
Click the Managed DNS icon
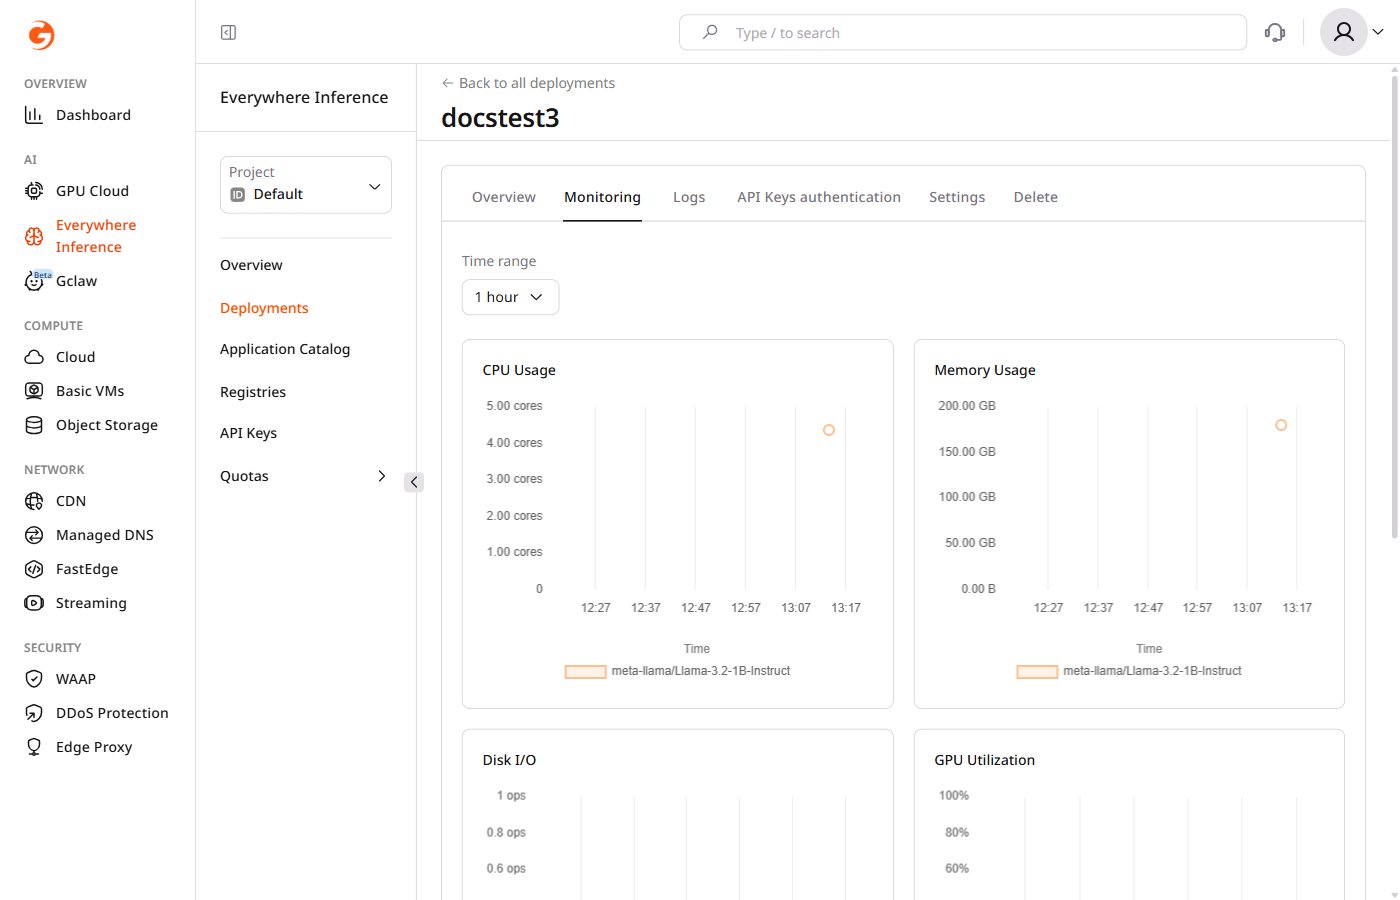[34, 535]
